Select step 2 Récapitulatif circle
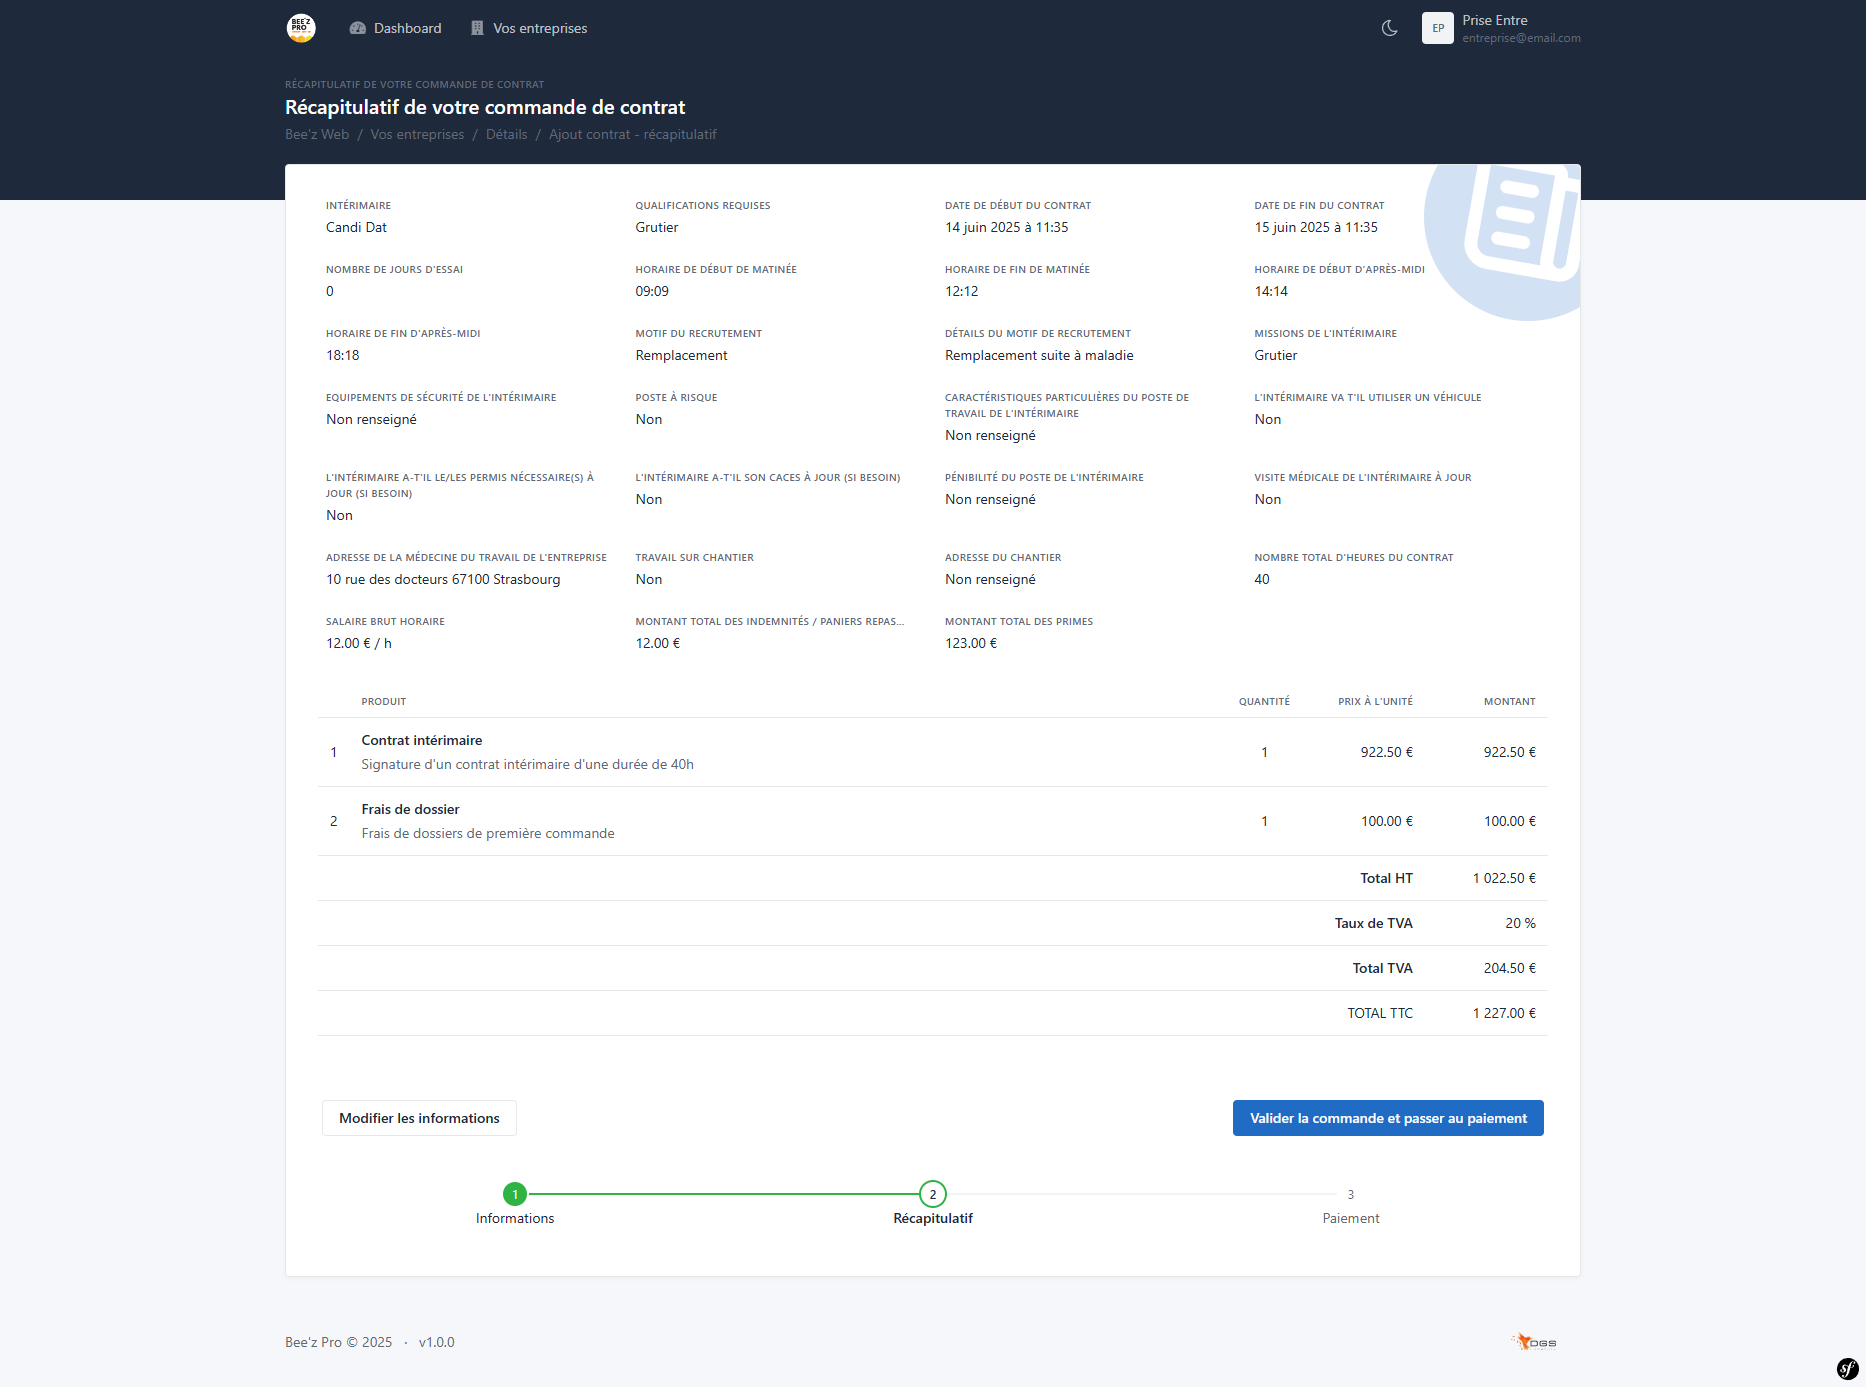Viewport: 1866px width, 1387px height. tap(932, 1194)
